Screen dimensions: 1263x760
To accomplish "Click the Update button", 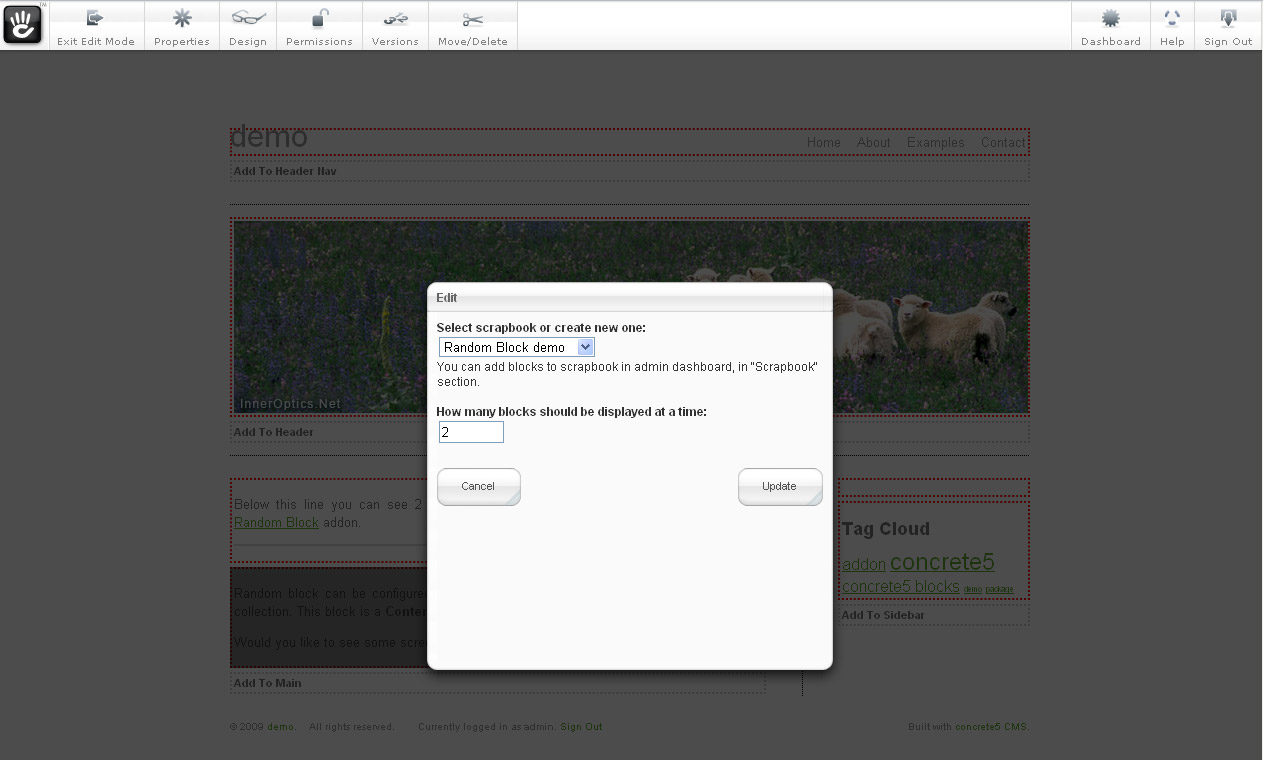I will pos(780,487).
